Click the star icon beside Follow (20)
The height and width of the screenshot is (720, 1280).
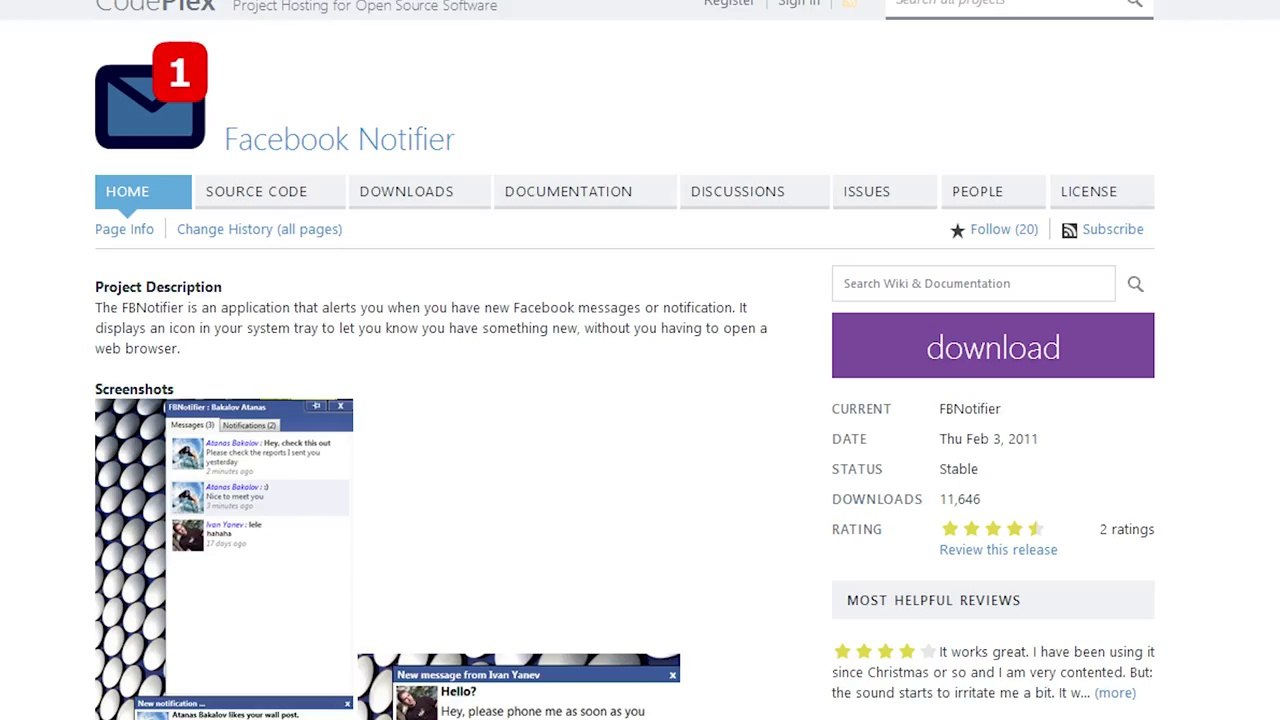[957, 230]
